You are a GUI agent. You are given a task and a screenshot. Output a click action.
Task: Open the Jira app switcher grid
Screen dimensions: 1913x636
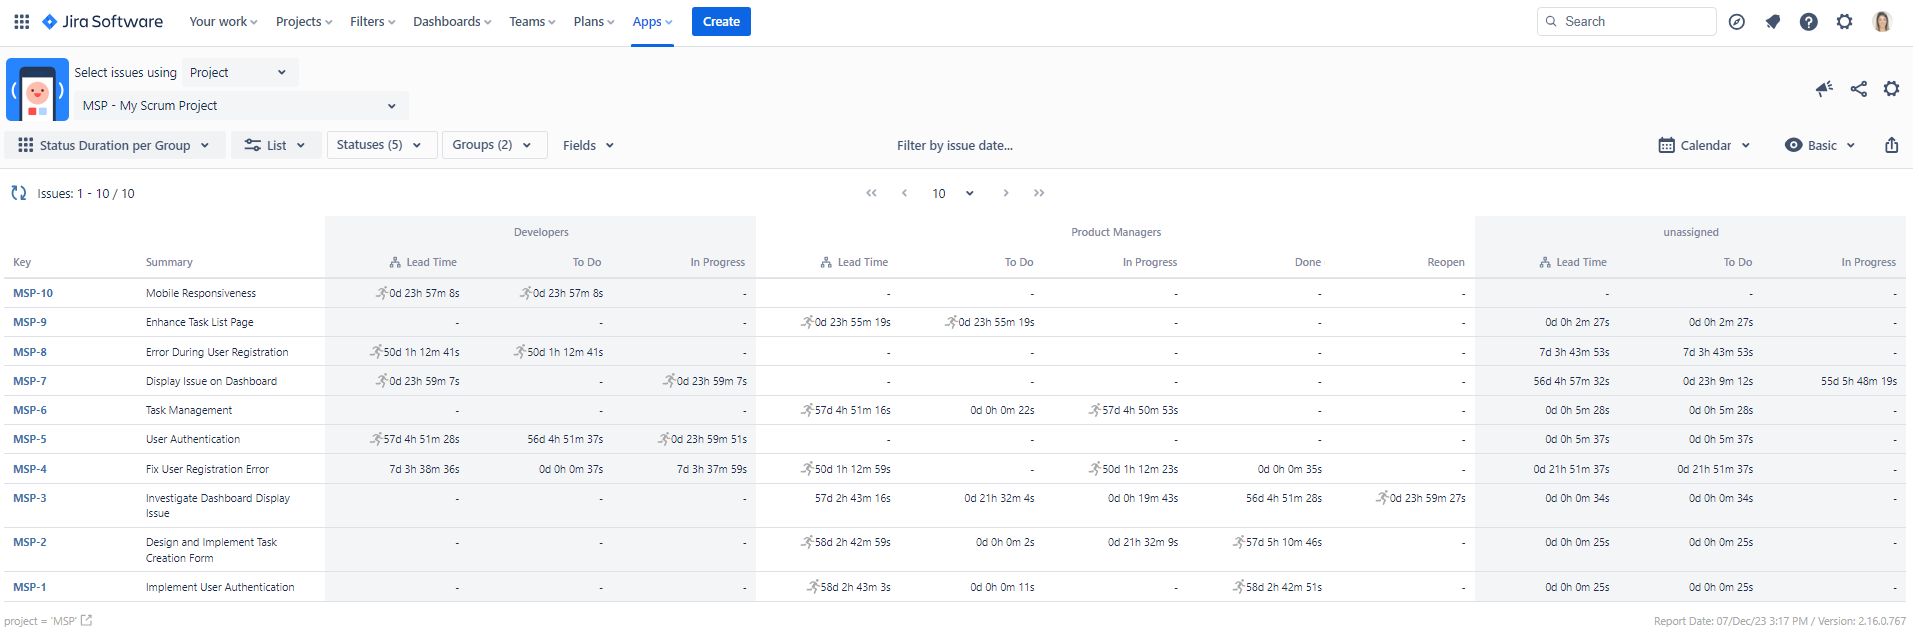(21, 21)
